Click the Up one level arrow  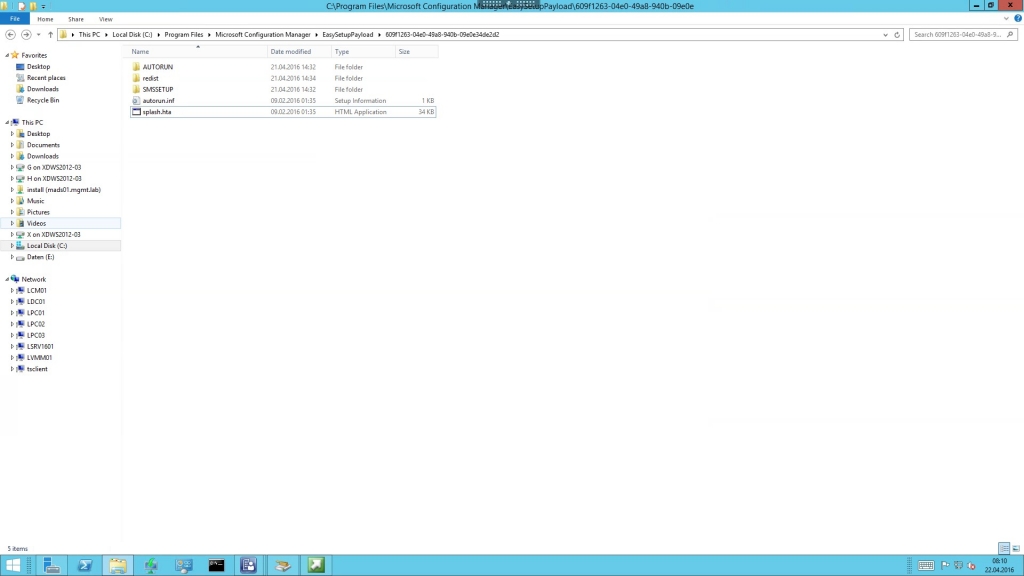point(50,34)
